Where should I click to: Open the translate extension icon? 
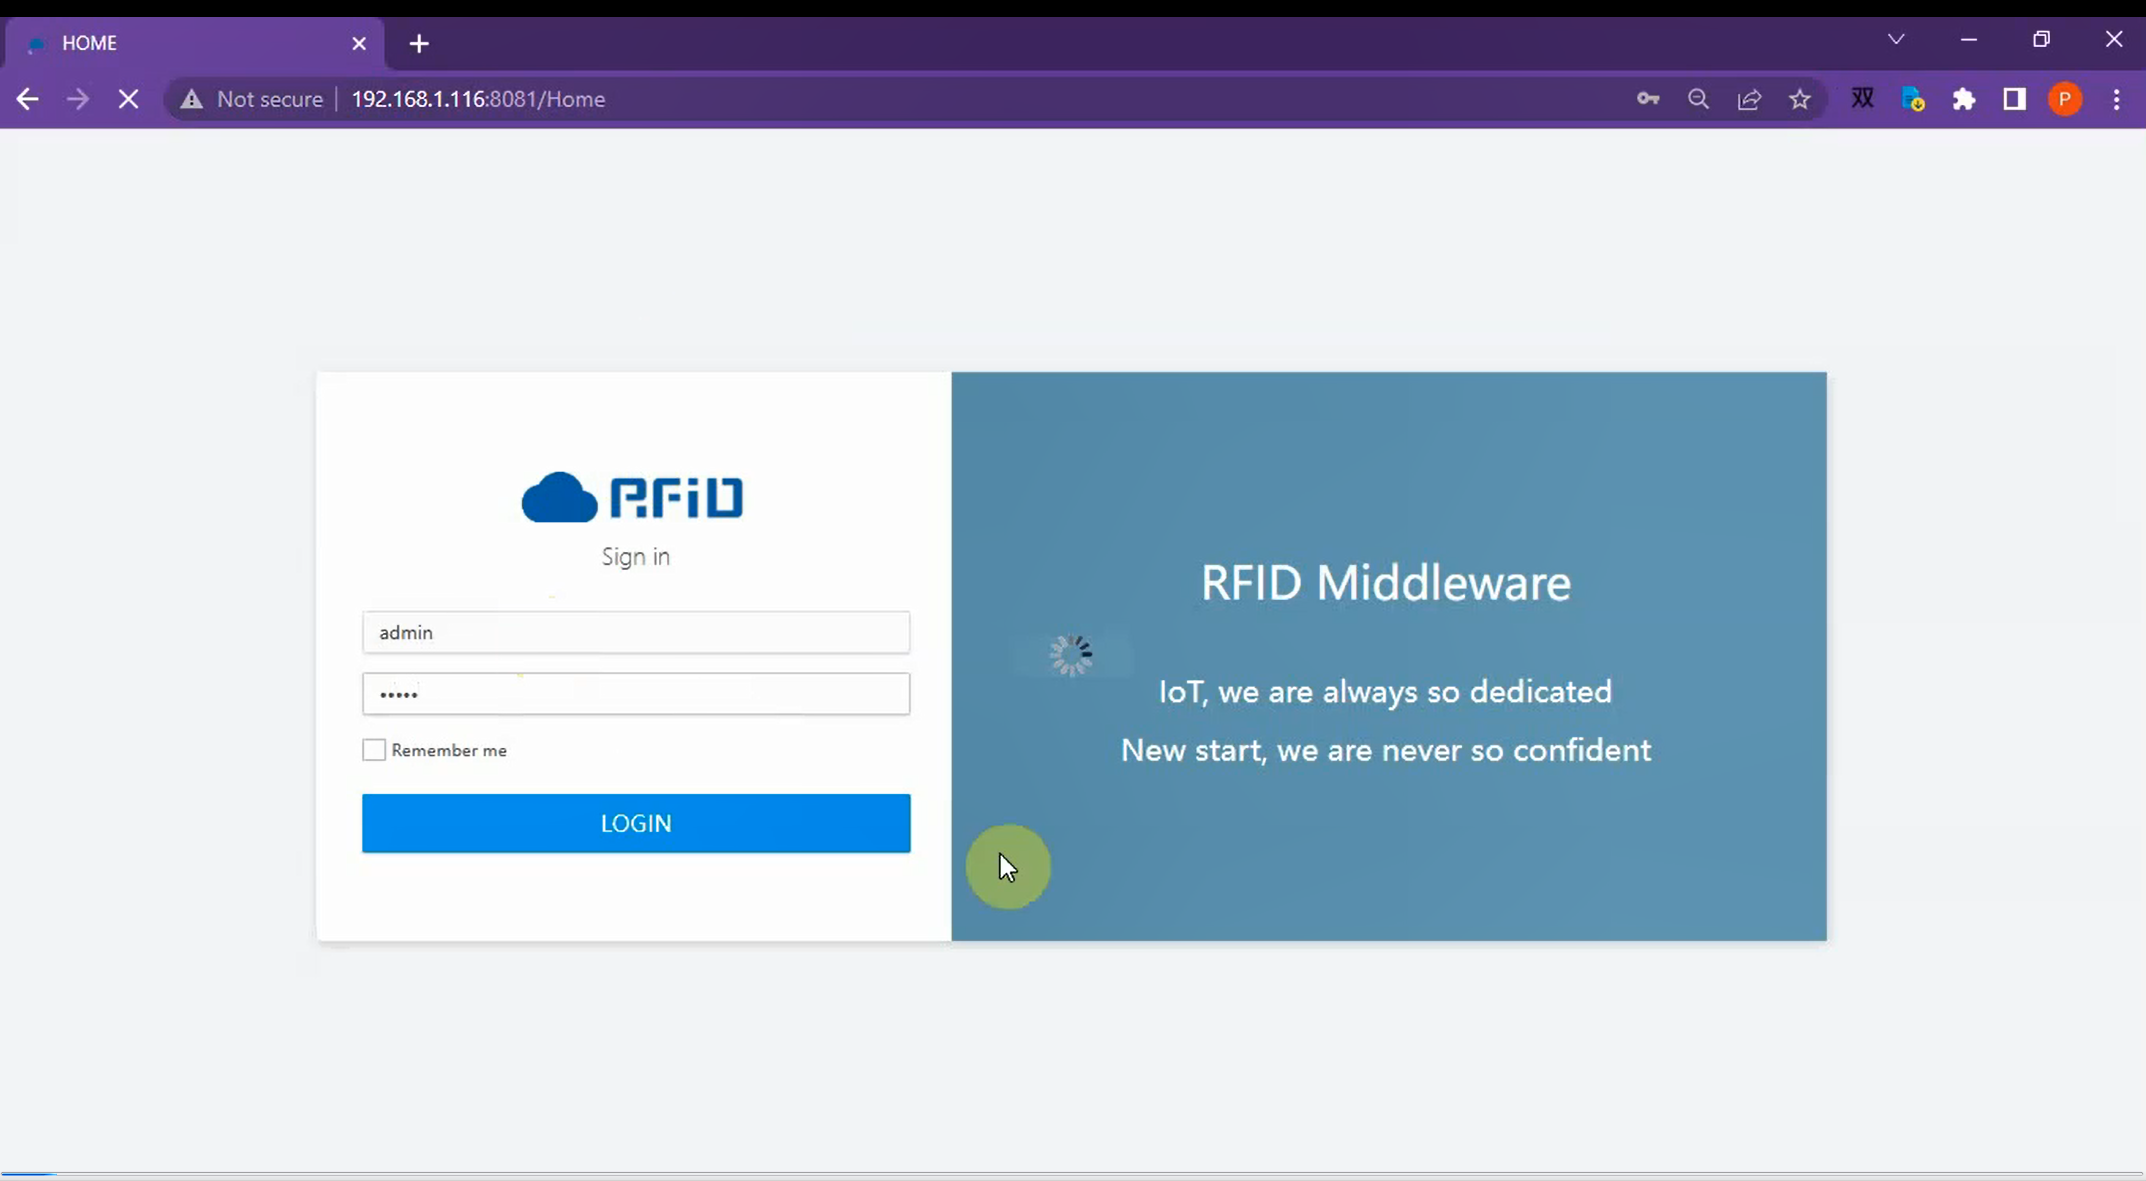(x=1863, y=99)
